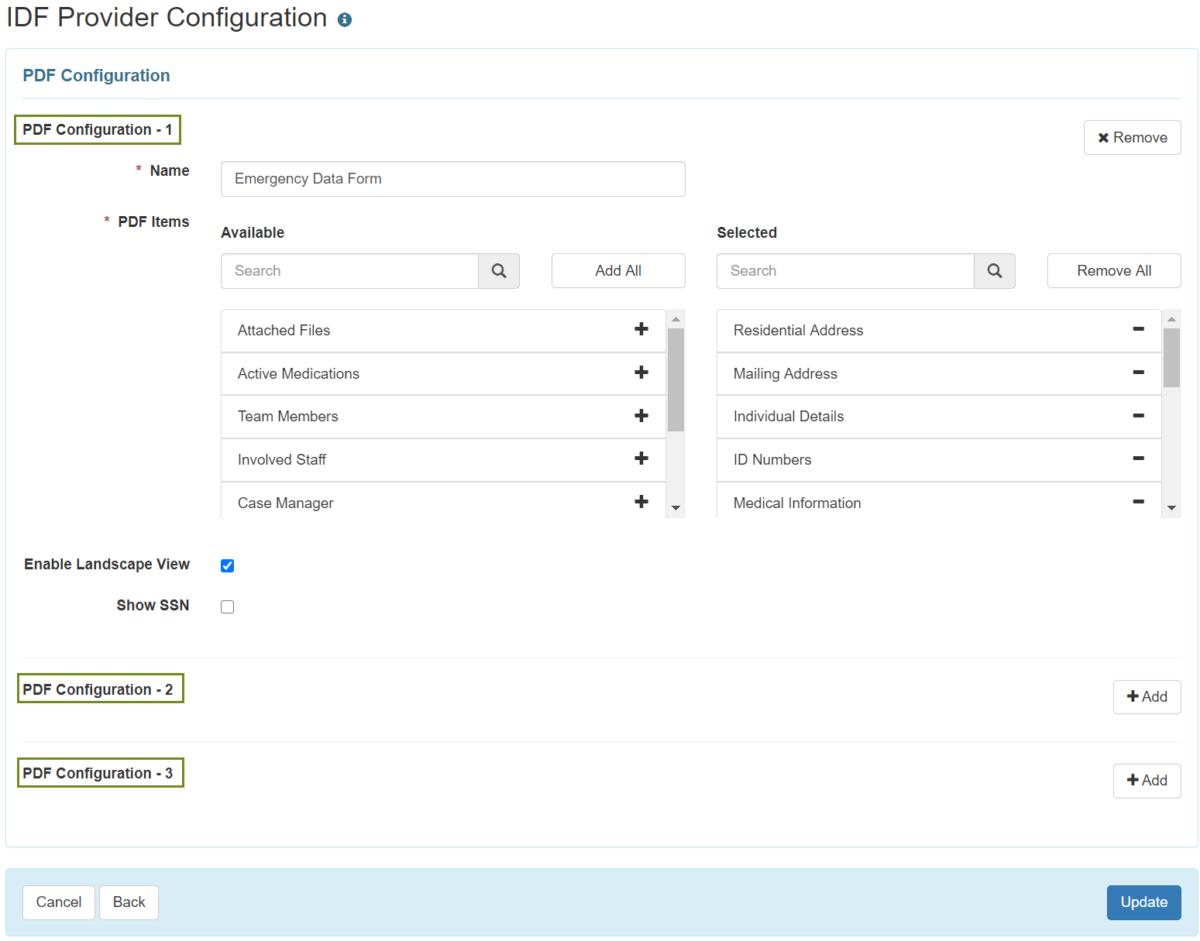Click the minus icon beside ID Numbers
The image size is (1200, 941).
1138,459
